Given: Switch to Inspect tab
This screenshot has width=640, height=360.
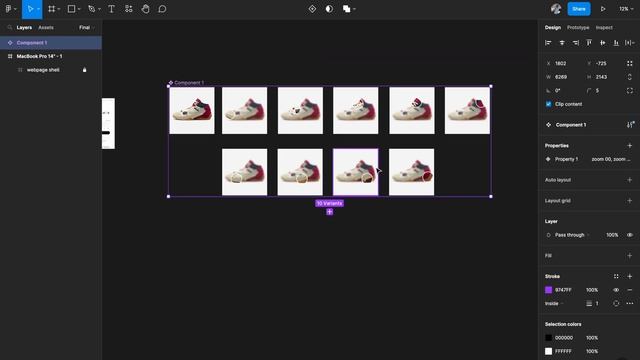Looking at the screenshot, I should pos(604,28).
